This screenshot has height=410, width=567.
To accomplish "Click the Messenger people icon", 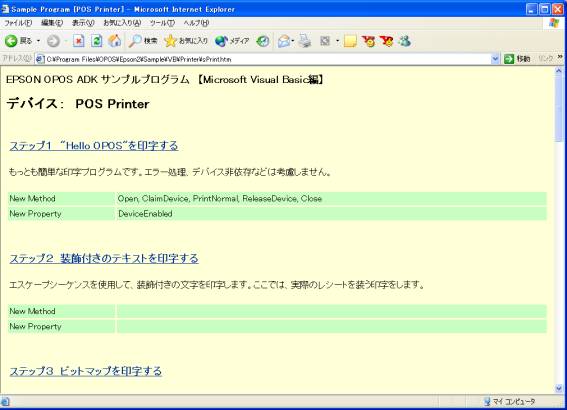I will click(404, 41).
